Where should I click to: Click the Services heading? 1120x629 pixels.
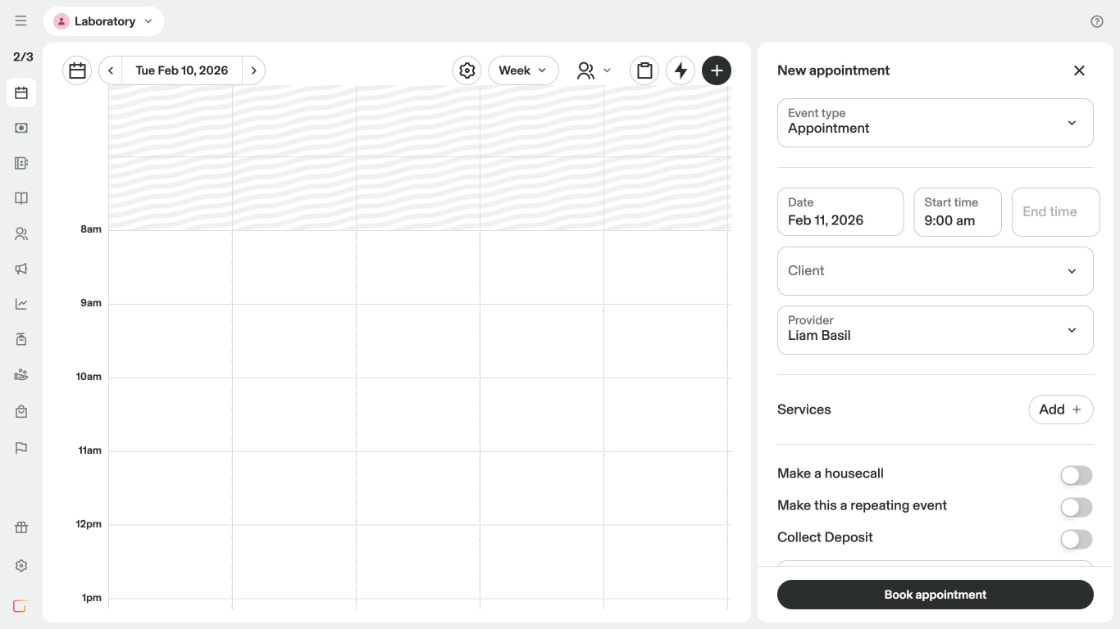point(804,410)
